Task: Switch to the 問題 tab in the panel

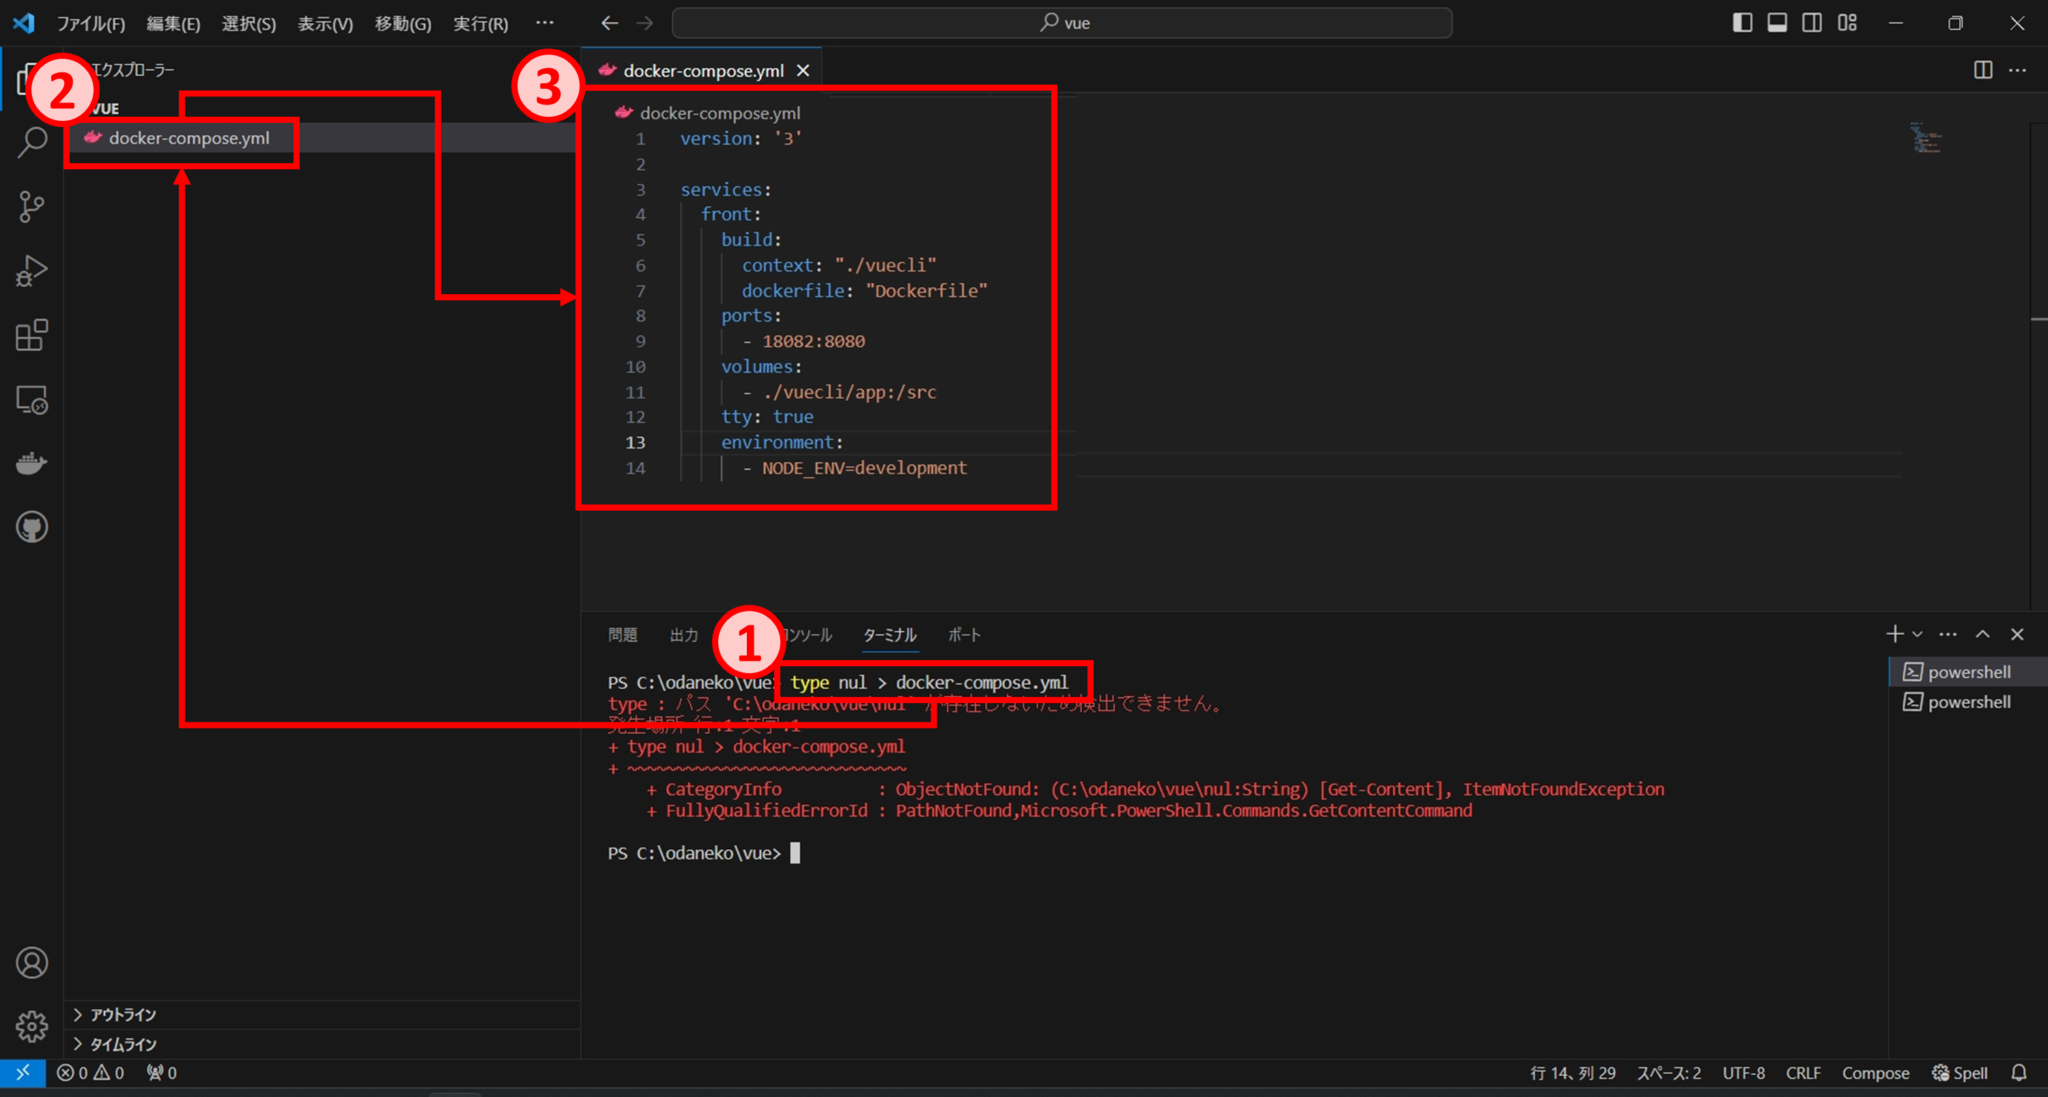Action: point(622,634)
